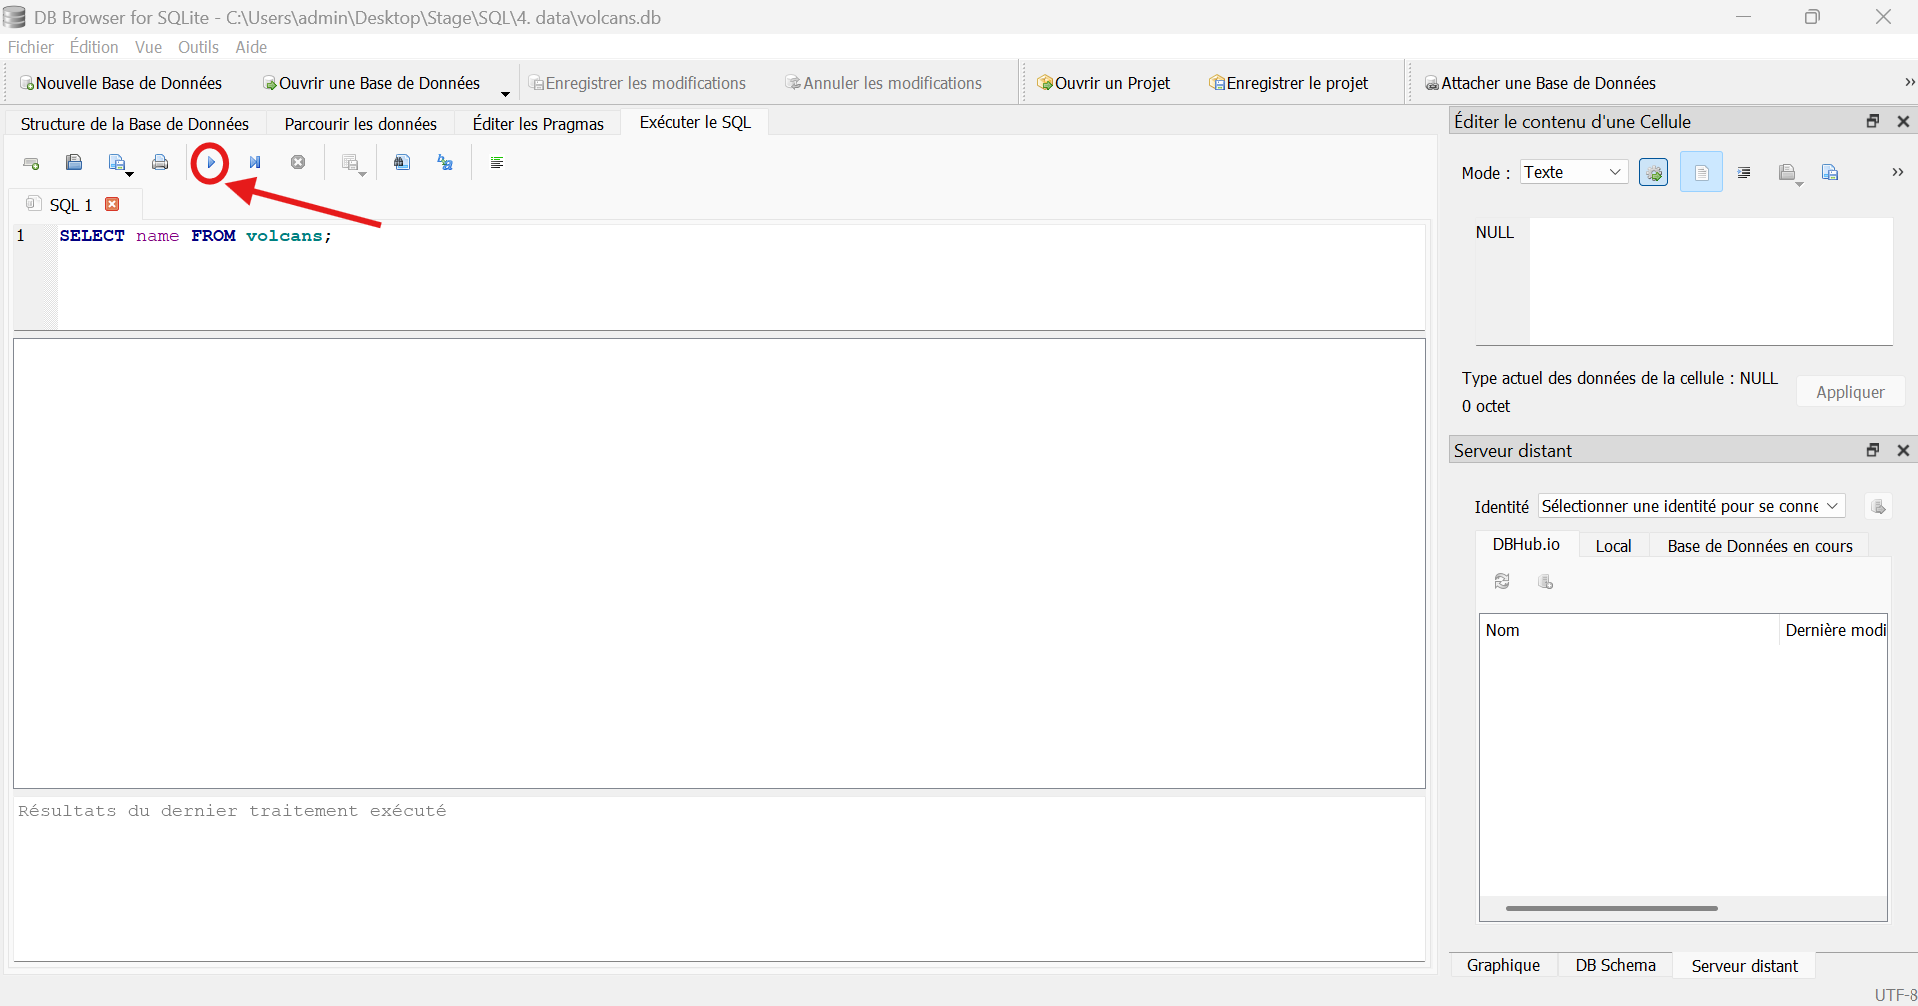Open the Outils menu
This screenshot has width=1918, height=1006.
coord(198,47)
